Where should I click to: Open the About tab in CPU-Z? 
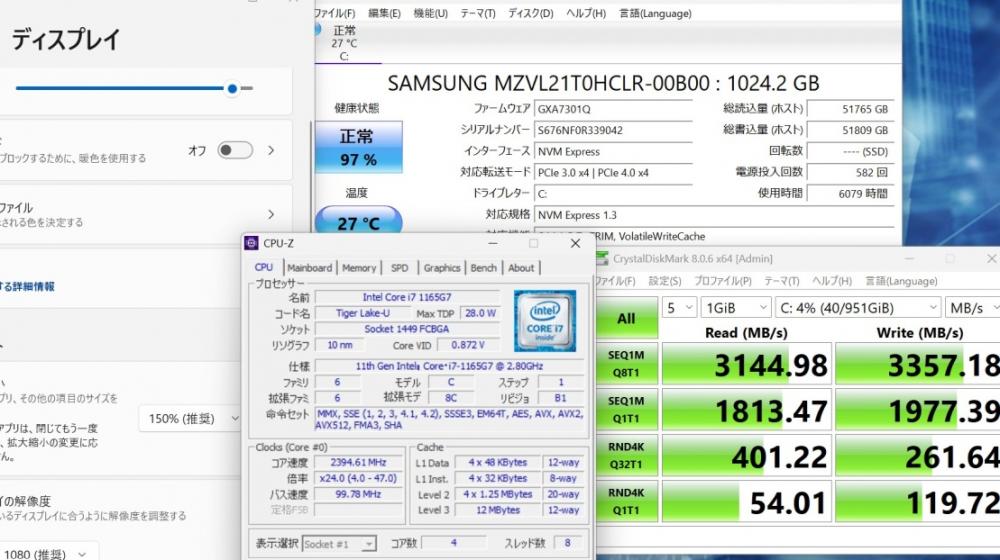[521, 268]
